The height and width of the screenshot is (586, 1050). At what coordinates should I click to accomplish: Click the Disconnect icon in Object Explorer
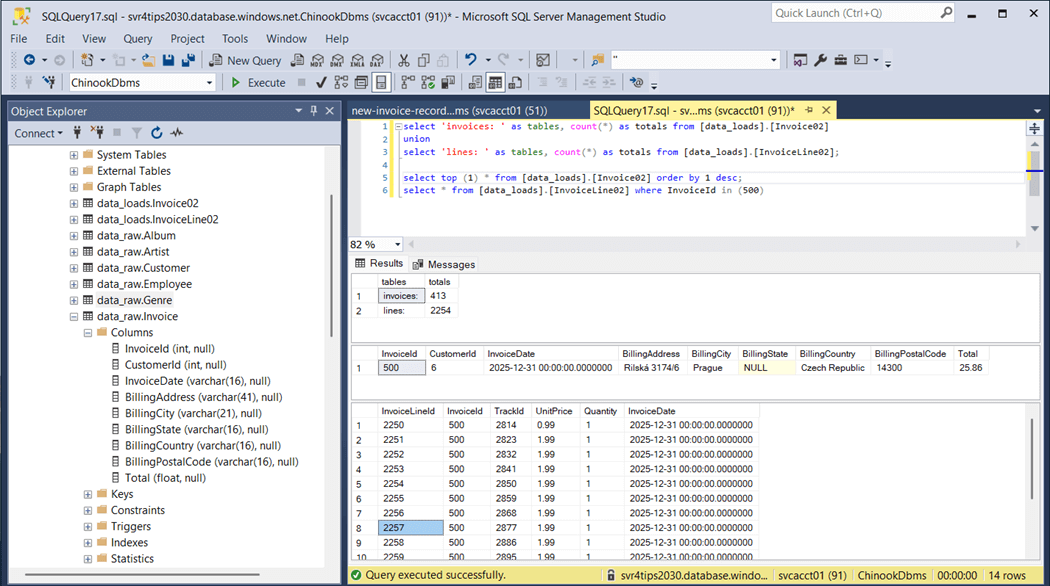pos(97,133)
